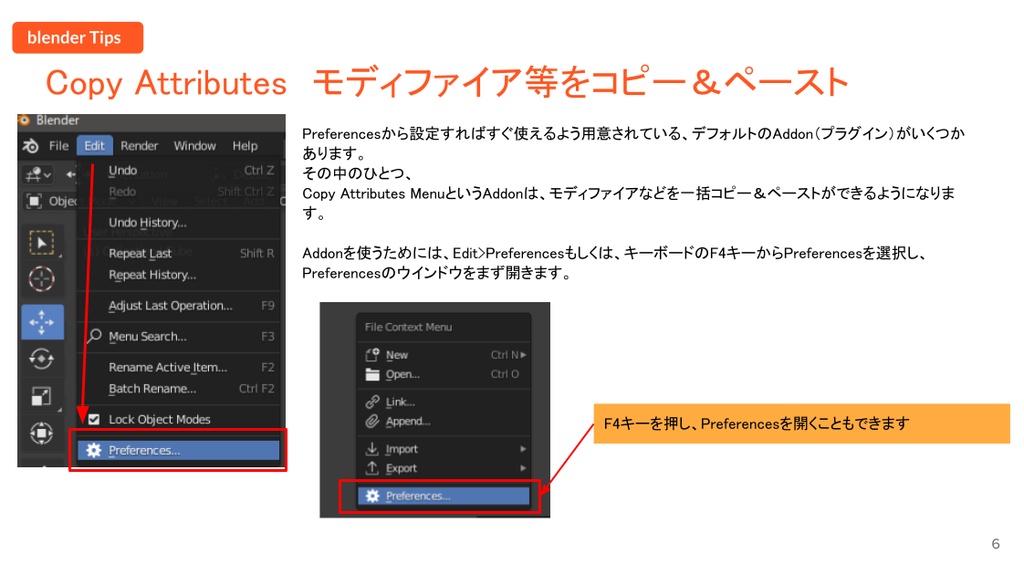Choose Undo from Edit menu
The height and width of the screenshot is (575, 1024).
click(180, 171)
